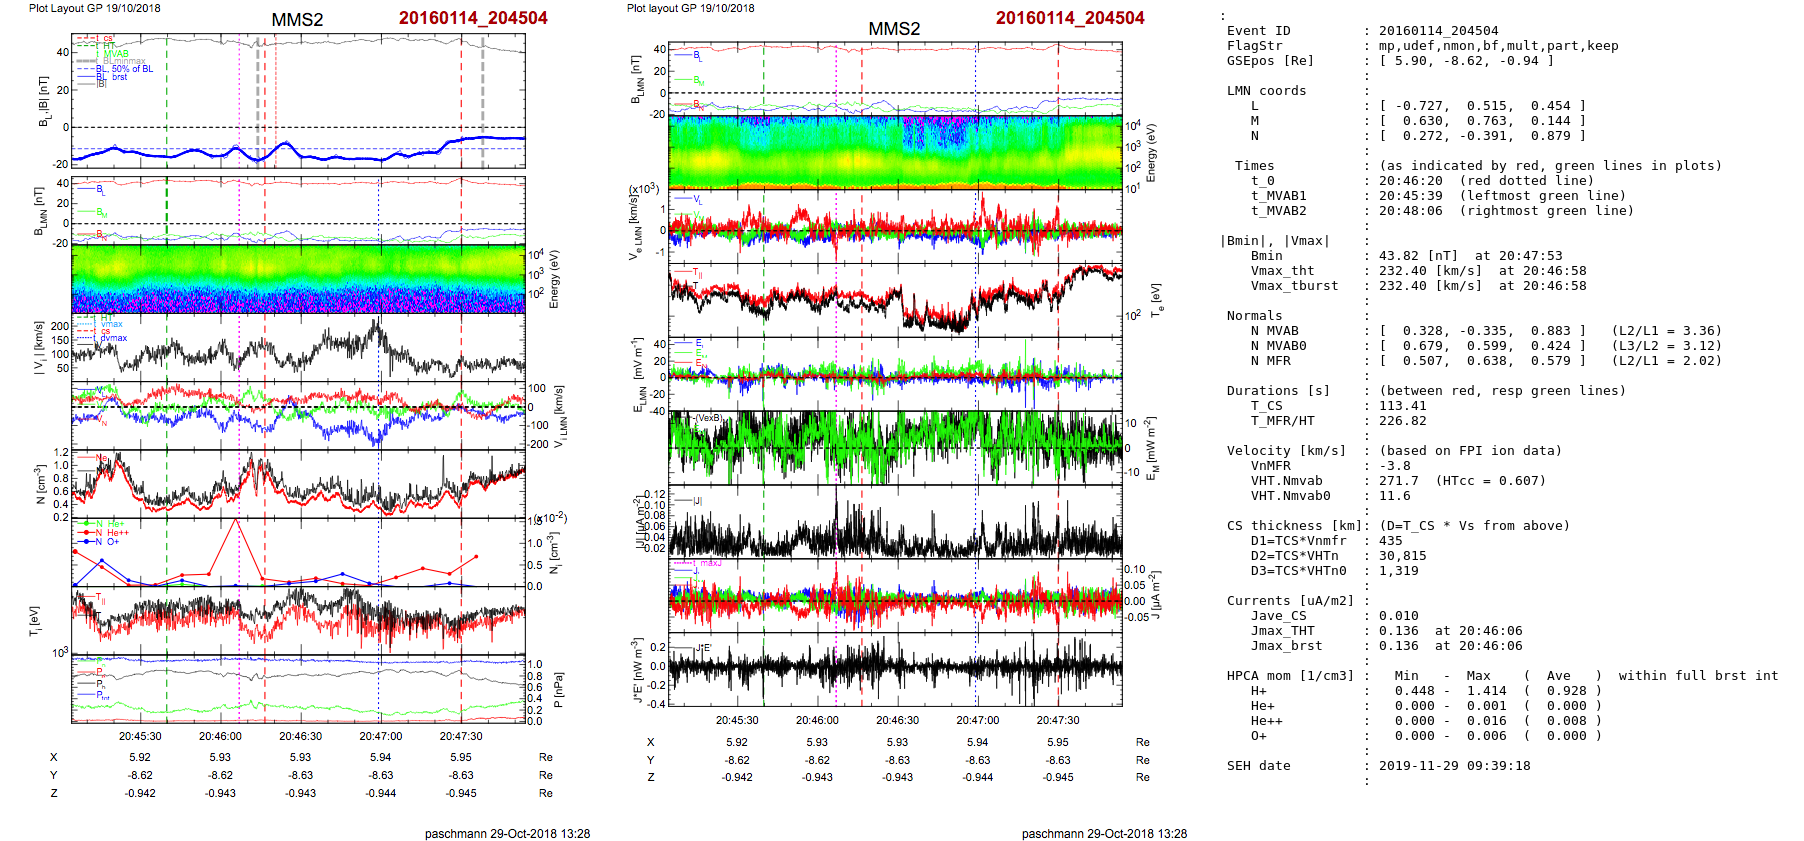Select the FlagStr value 'mp,udef,nmon,bf,mult,part,keep'
Screen dimensions: 1804x841
tap(1498, 46)
